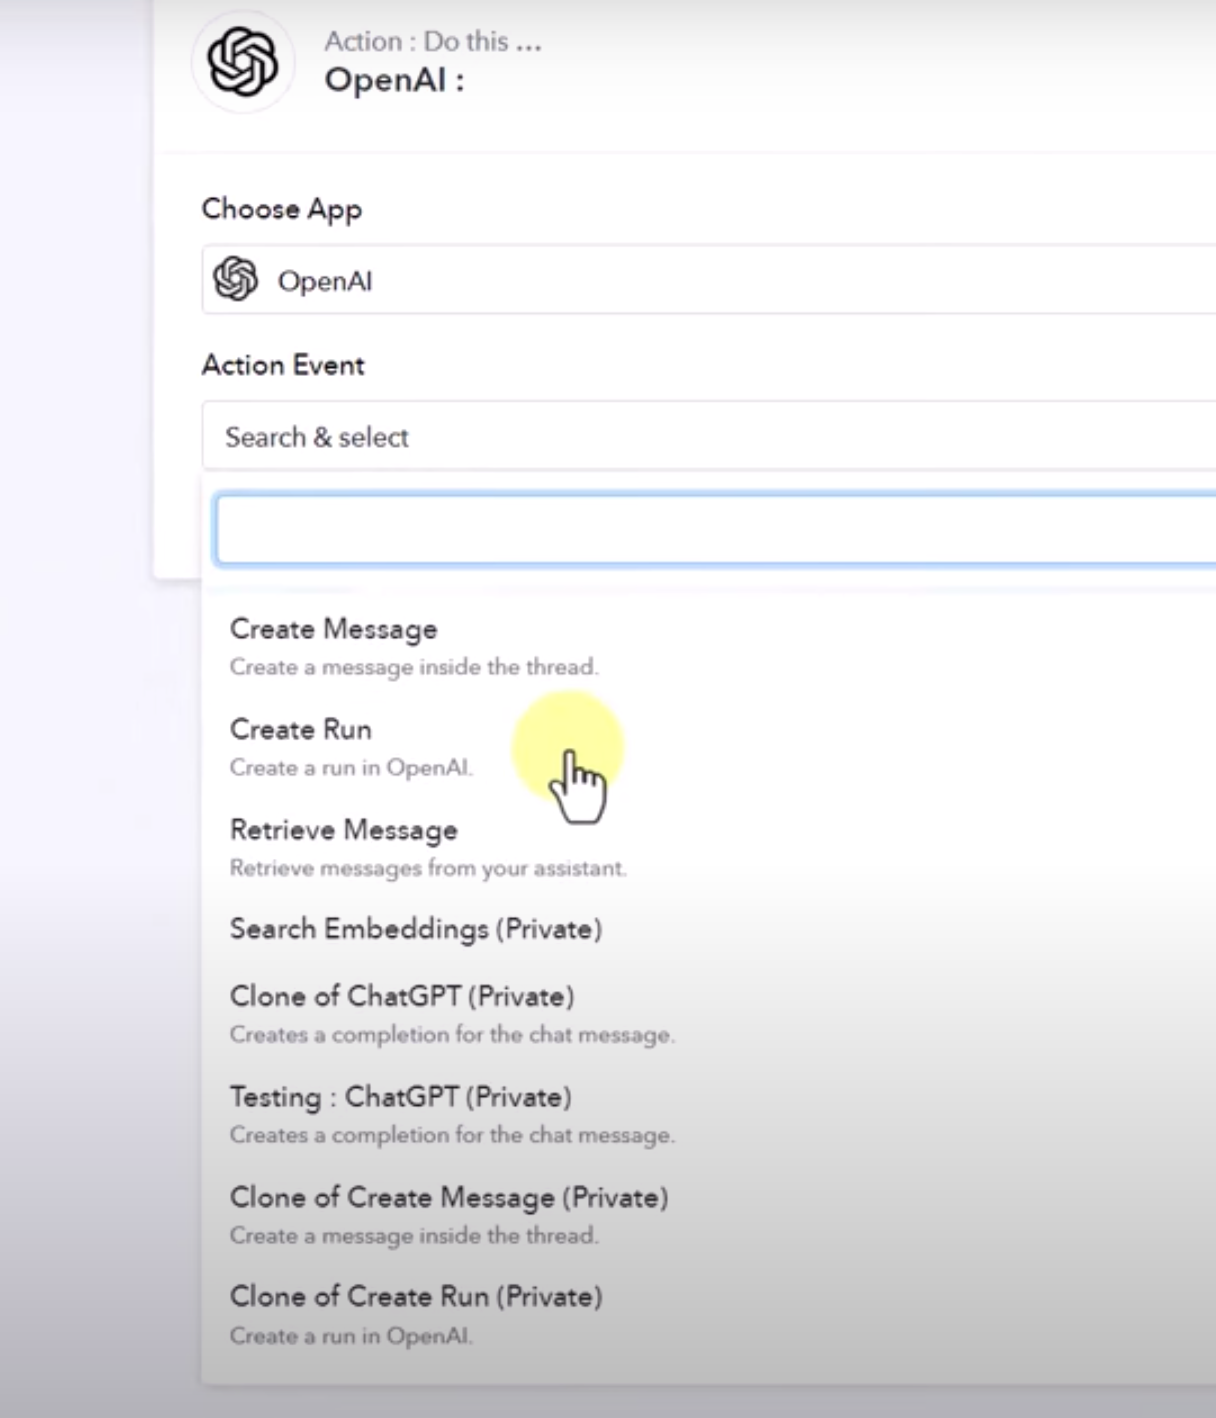Screen dimensions: 1216x1418
Task: Select Clone of ChatGPT (Private)
Action: [709, 1013]
